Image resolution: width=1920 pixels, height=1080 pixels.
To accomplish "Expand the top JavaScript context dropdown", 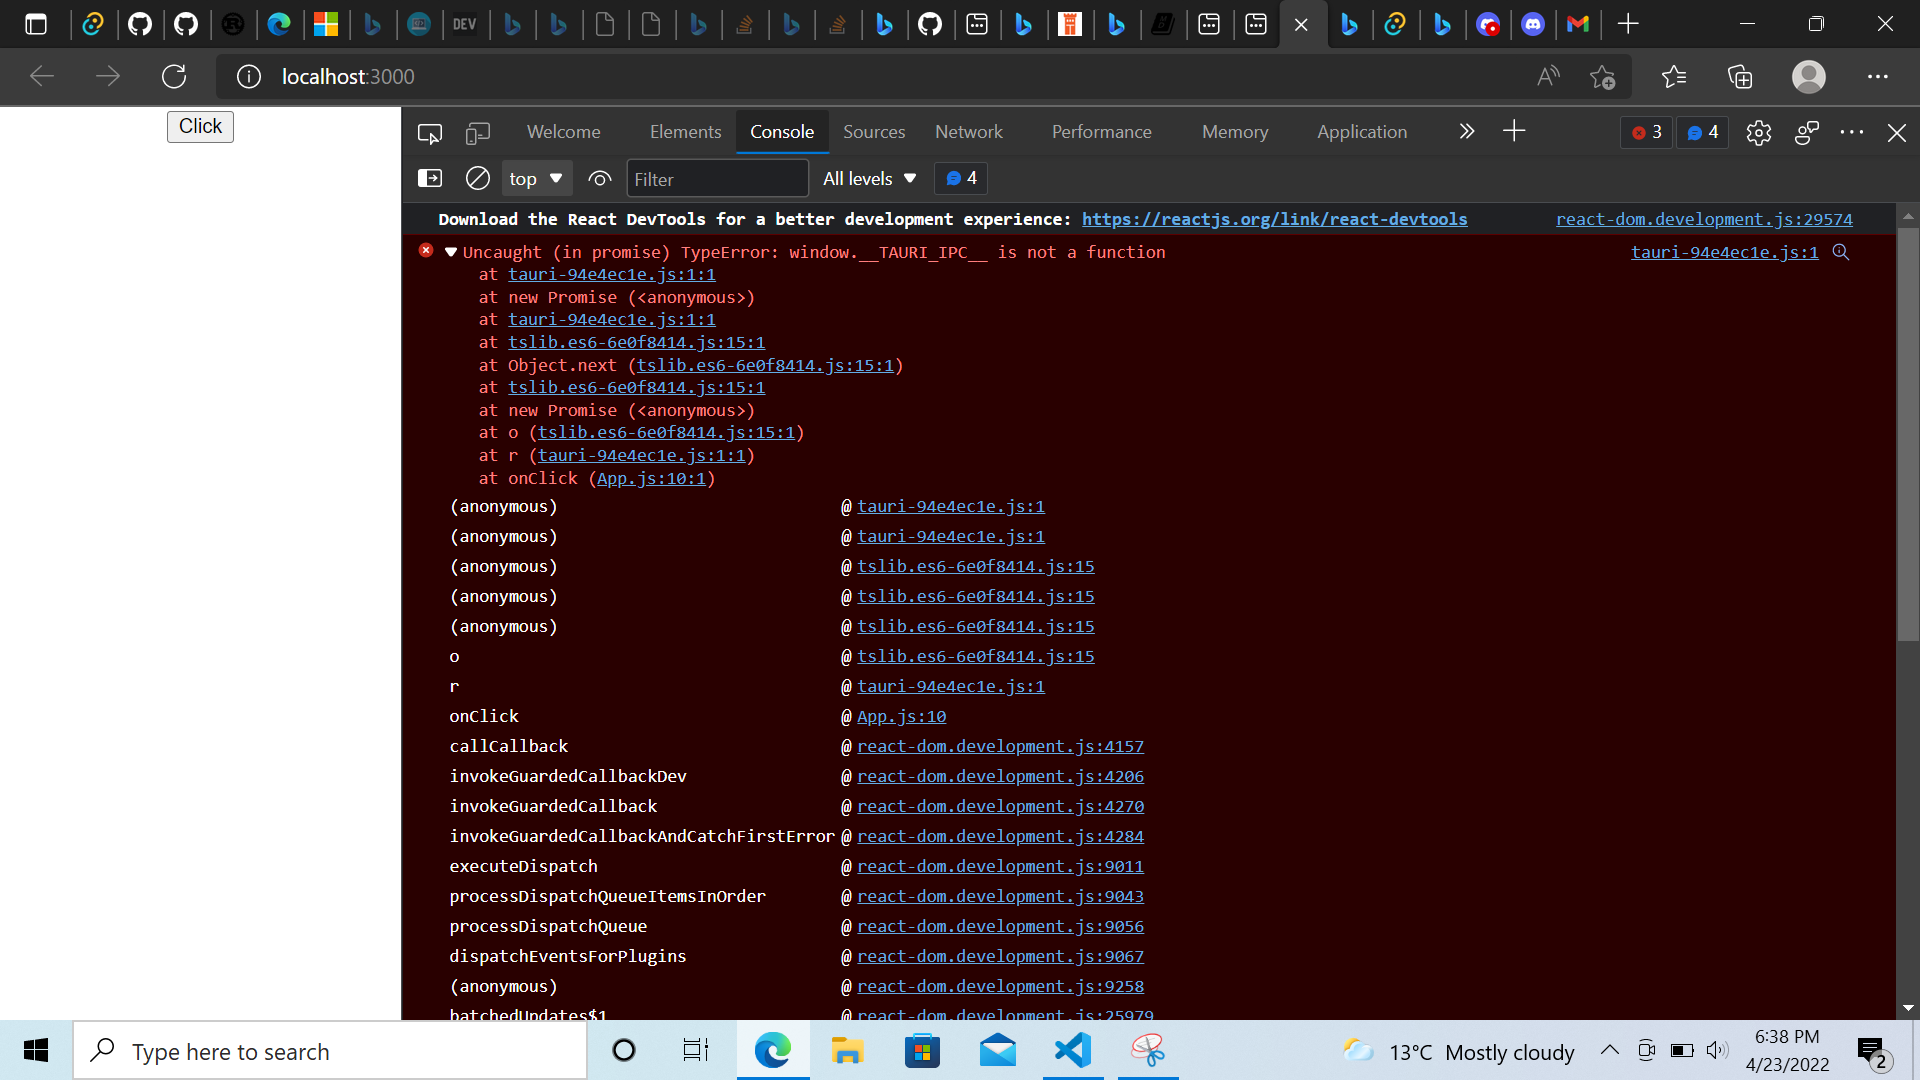I will click(x=536, y=179).
